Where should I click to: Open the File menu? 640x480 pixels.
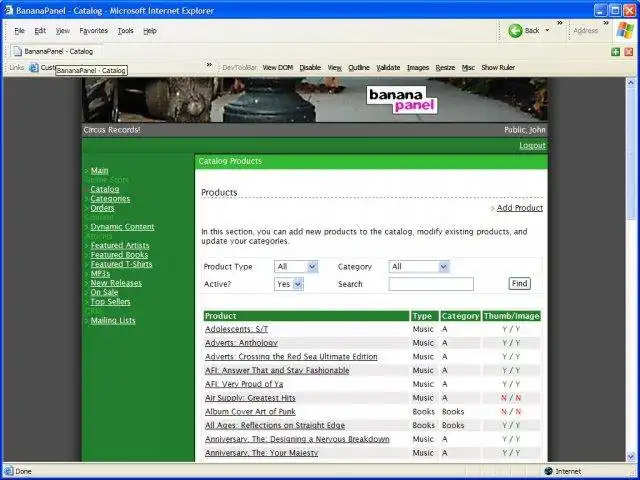pyautogui.click(x=20, y=31)
